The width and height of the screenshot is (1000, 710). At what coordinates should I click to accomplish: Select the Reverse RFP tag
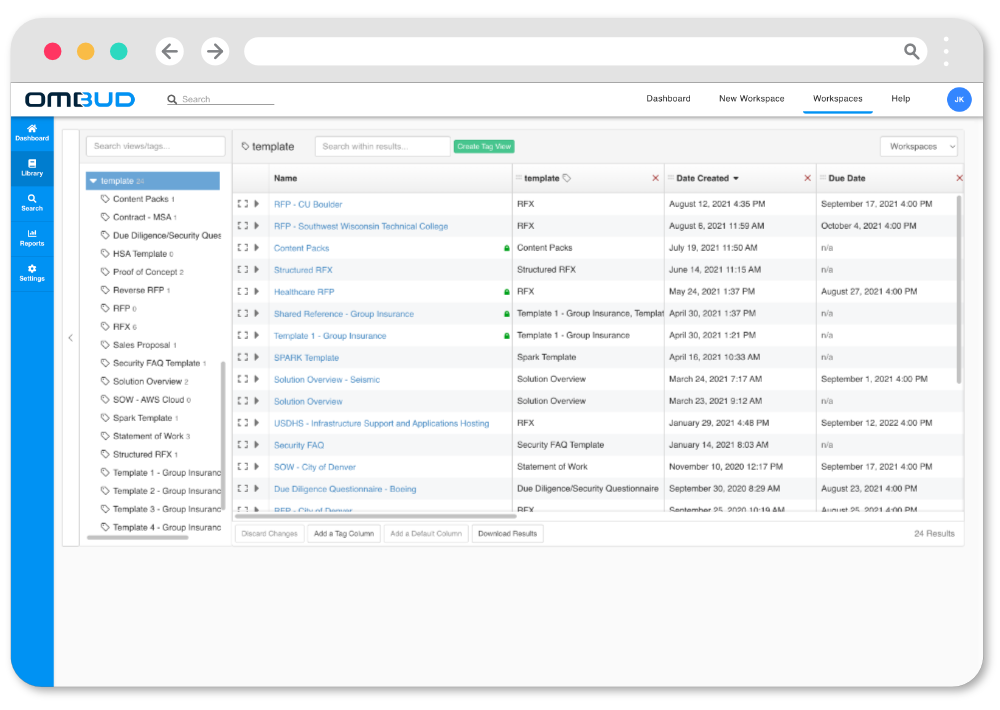[141, 290]
